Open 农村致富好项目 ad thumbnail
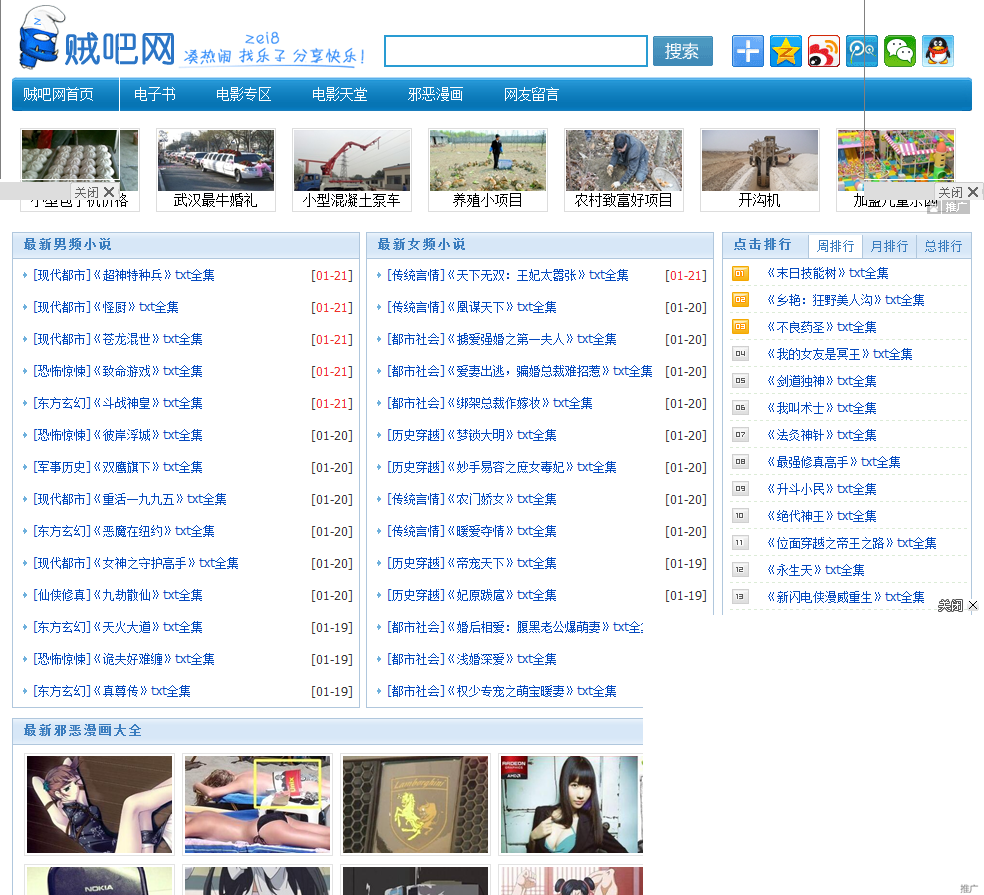This screenshot has height=895, width=984. tap(624, 169)
